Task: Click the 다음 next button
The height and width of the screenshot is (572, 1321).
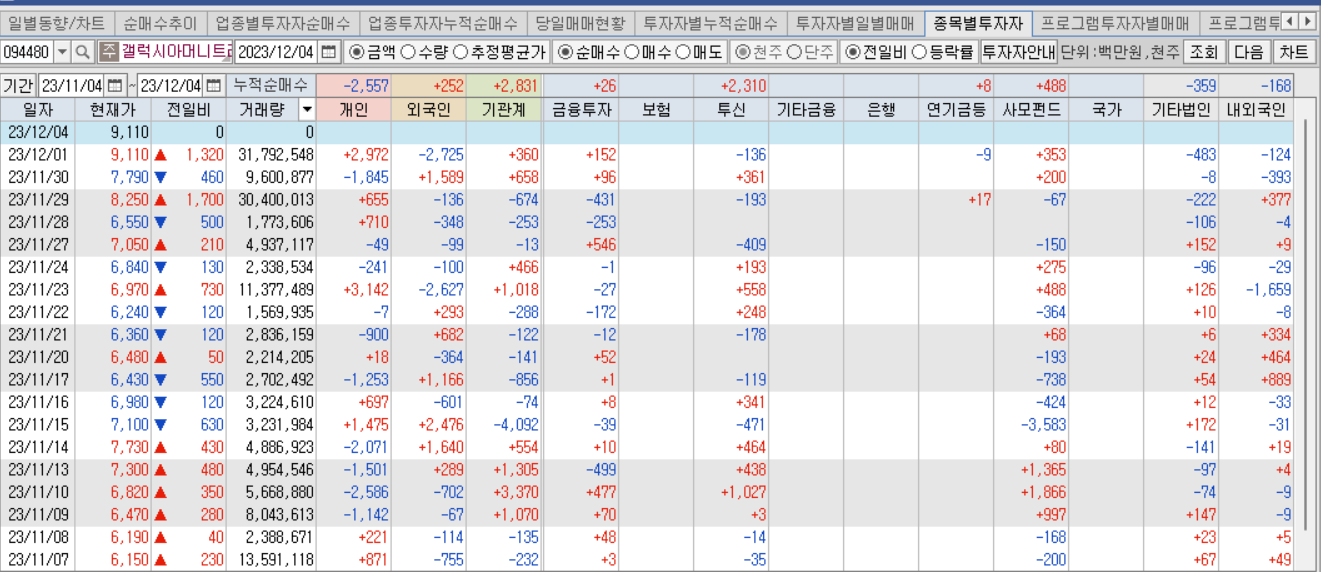Action: (1249, 52)
